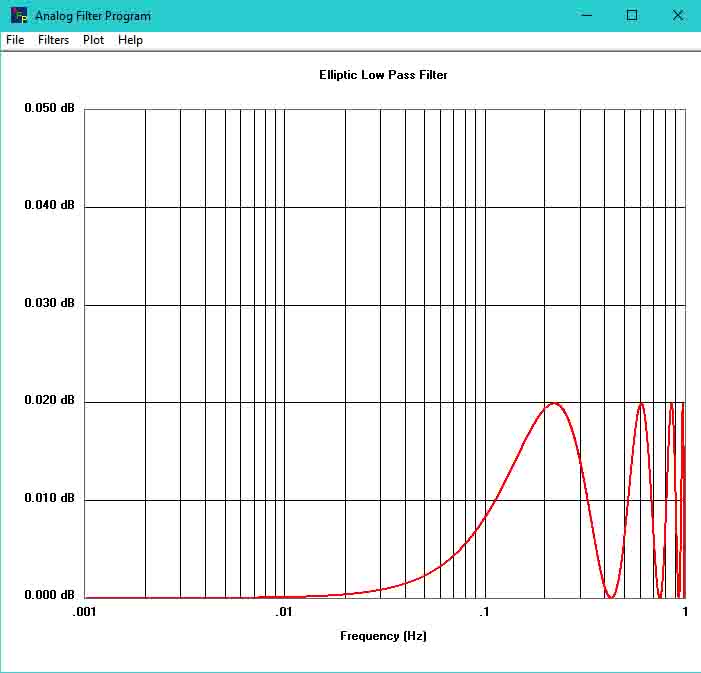Image resolution: width=701 pixels, height=673 pixels.
Task: Open the Help menu
Action: [131, 40]
